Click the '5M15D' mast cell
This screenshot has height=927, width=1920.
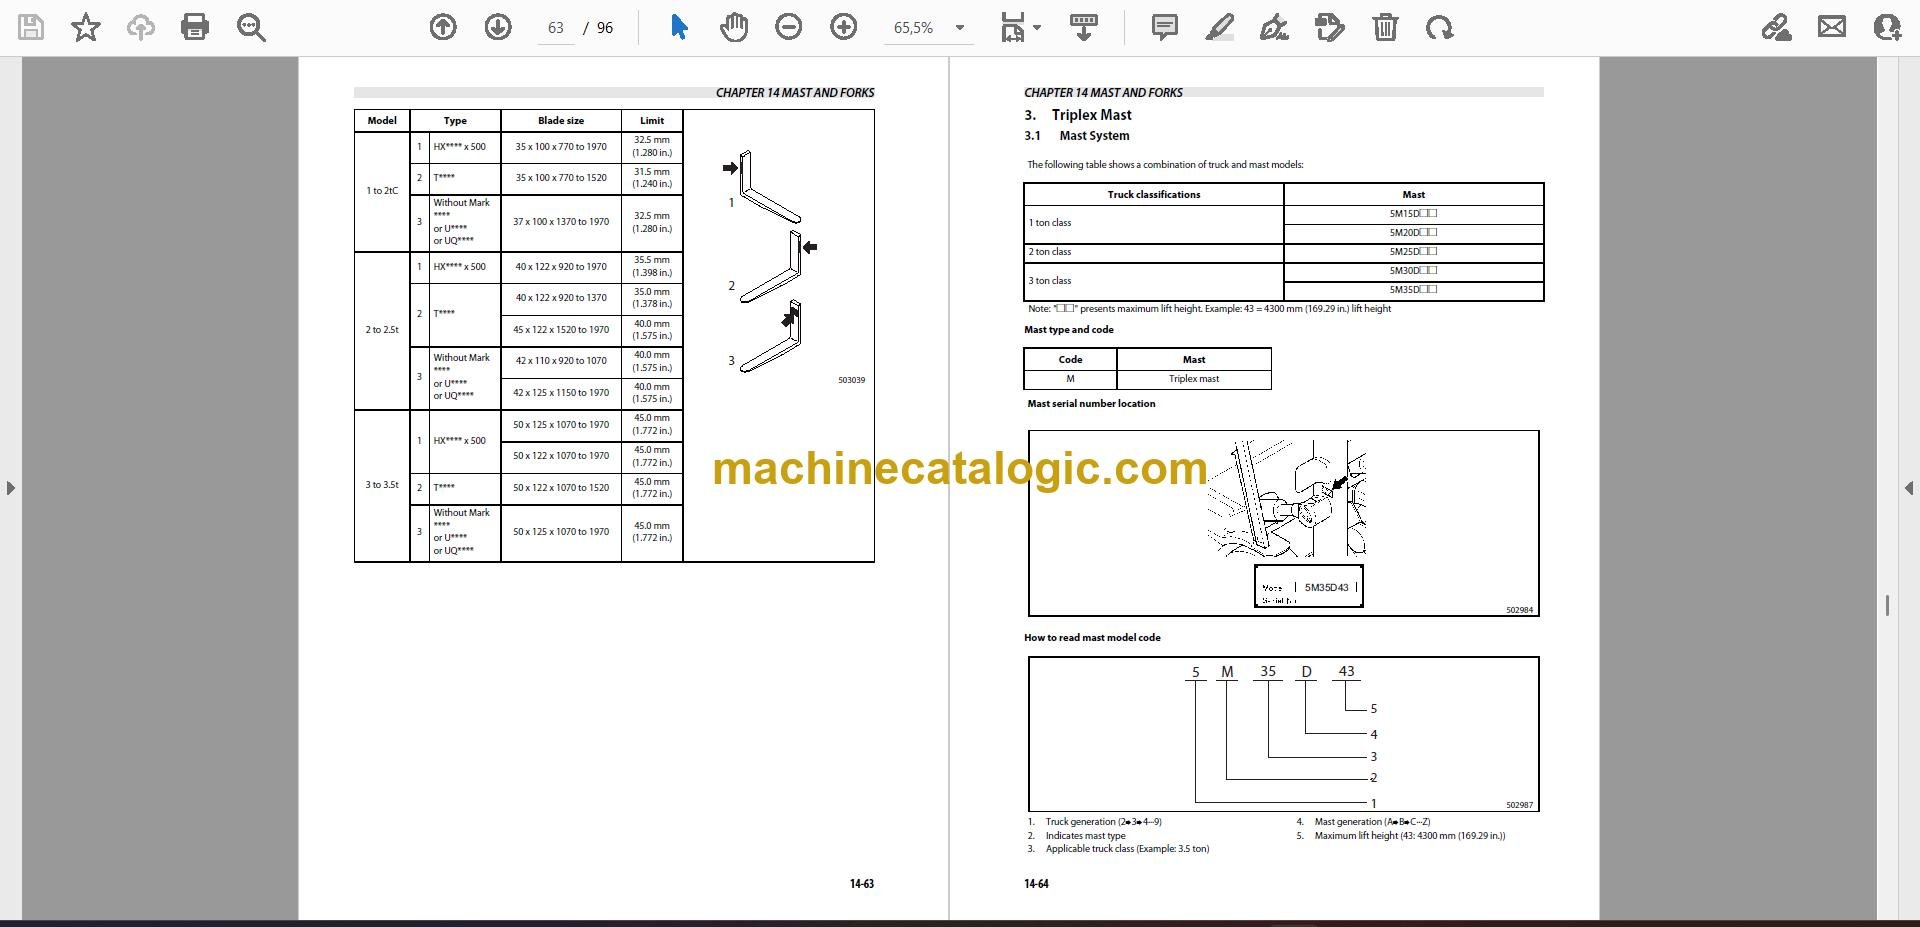click(1413, 214)
